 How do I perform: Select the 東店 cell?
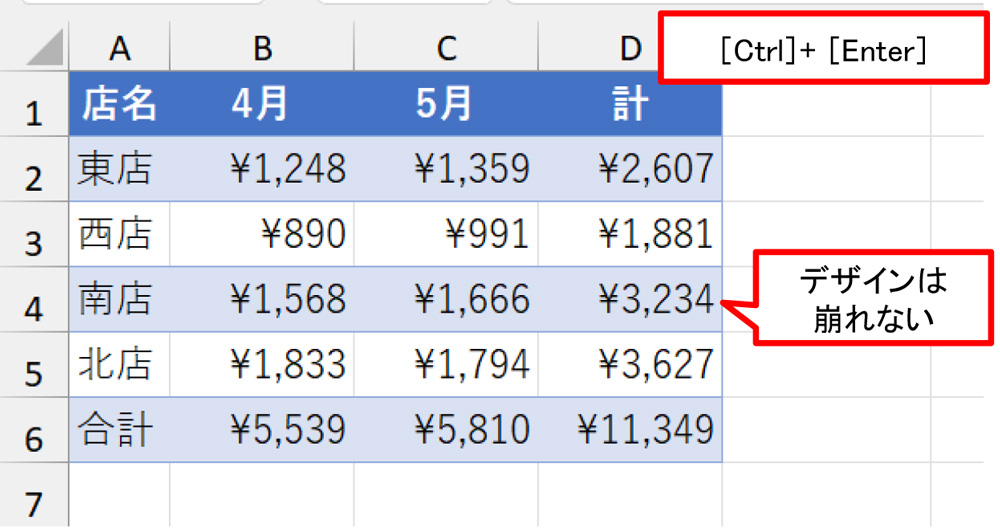119,169
